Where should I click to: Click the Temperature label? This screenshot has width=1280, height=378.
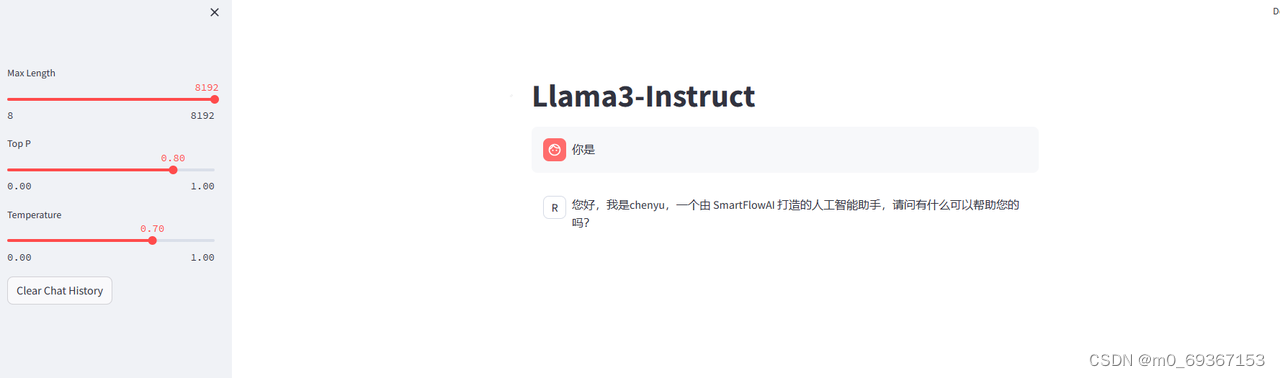34,215
